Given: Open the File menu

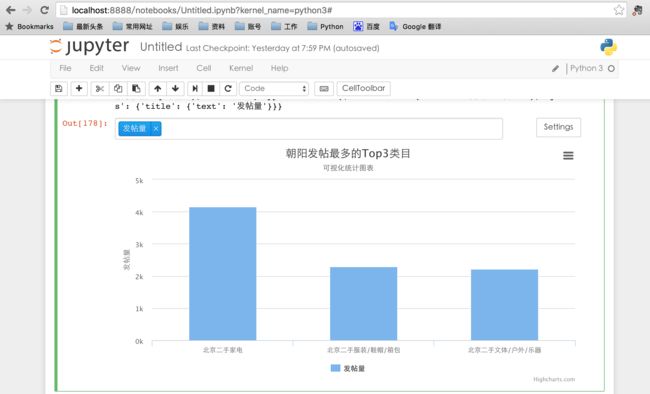Looking at the screenshot, I should [x=65, y=68].
